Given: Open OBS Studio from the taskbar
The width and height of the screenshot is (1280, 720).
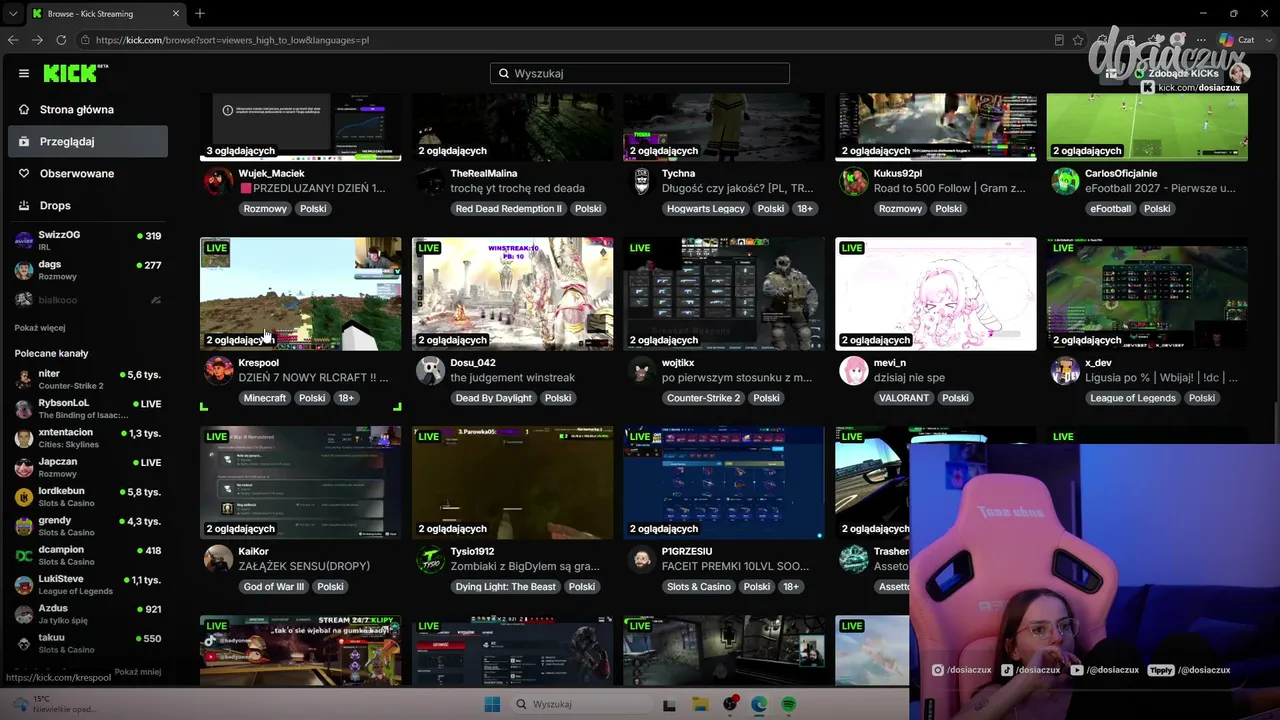Looking at the screenshot, I should 730,705.
